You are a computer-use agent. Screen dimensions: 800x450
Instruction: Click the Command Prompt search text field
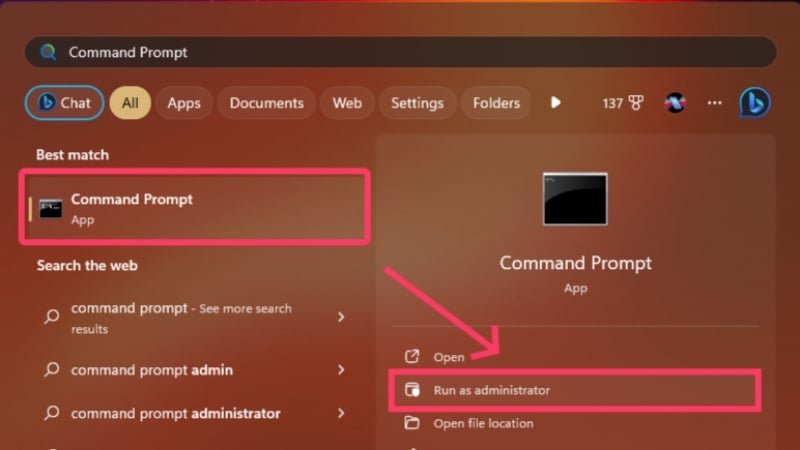click(x=401, y=52)
